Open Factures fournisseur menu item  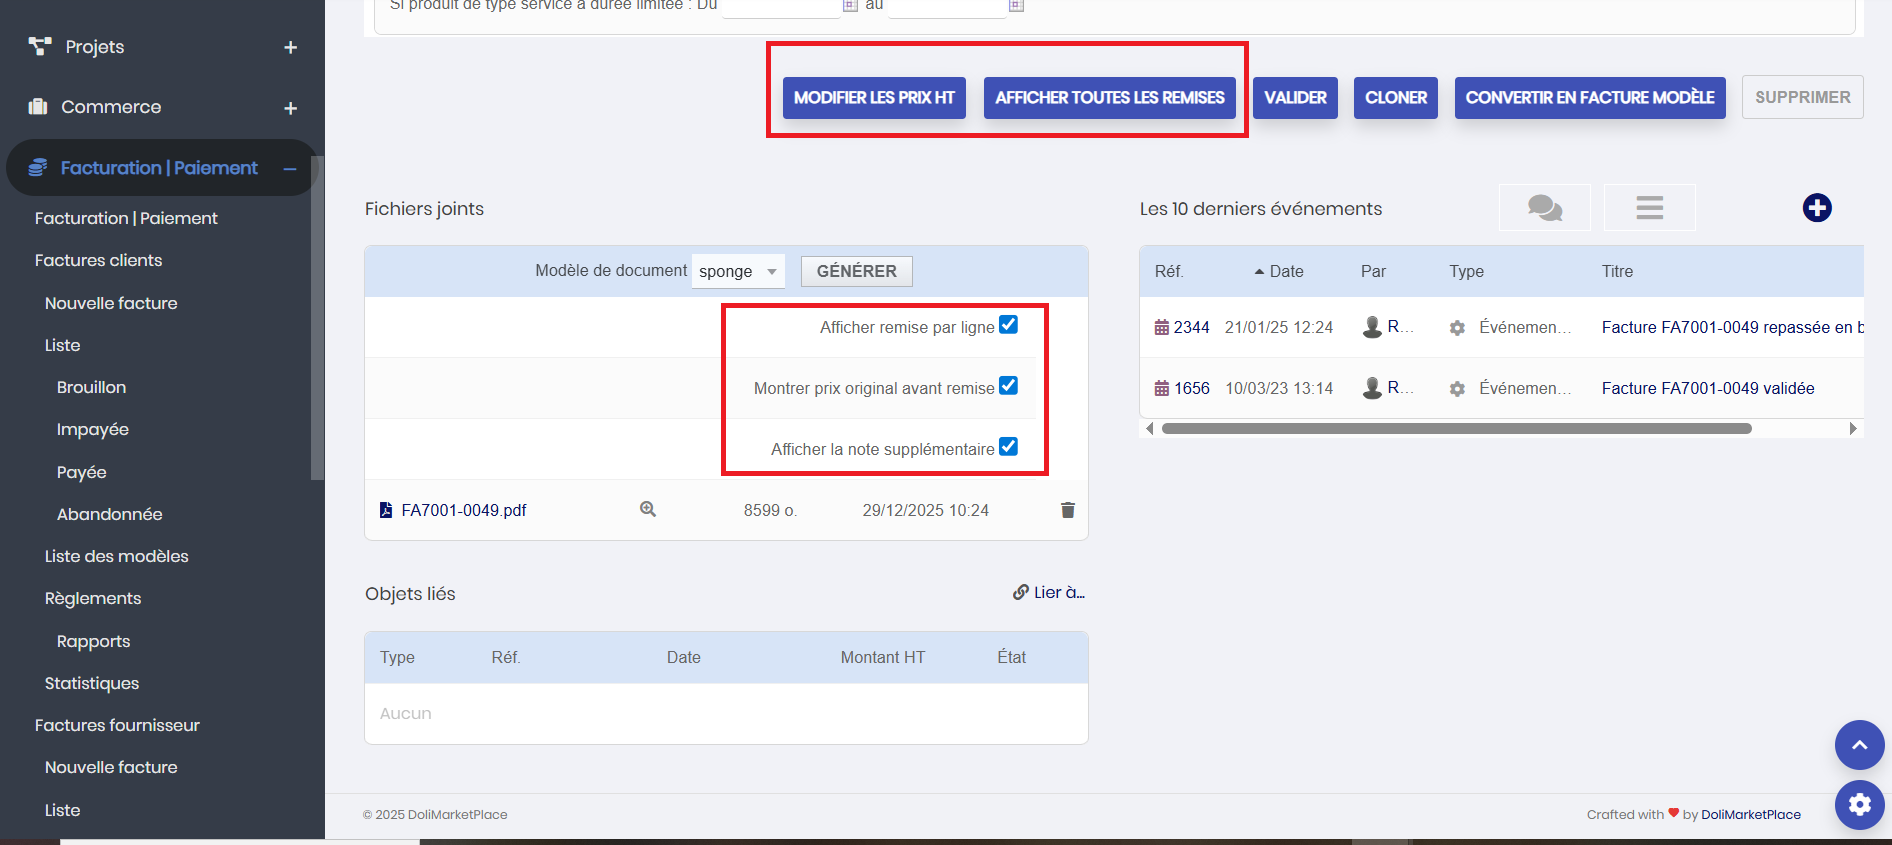[117, 725]
